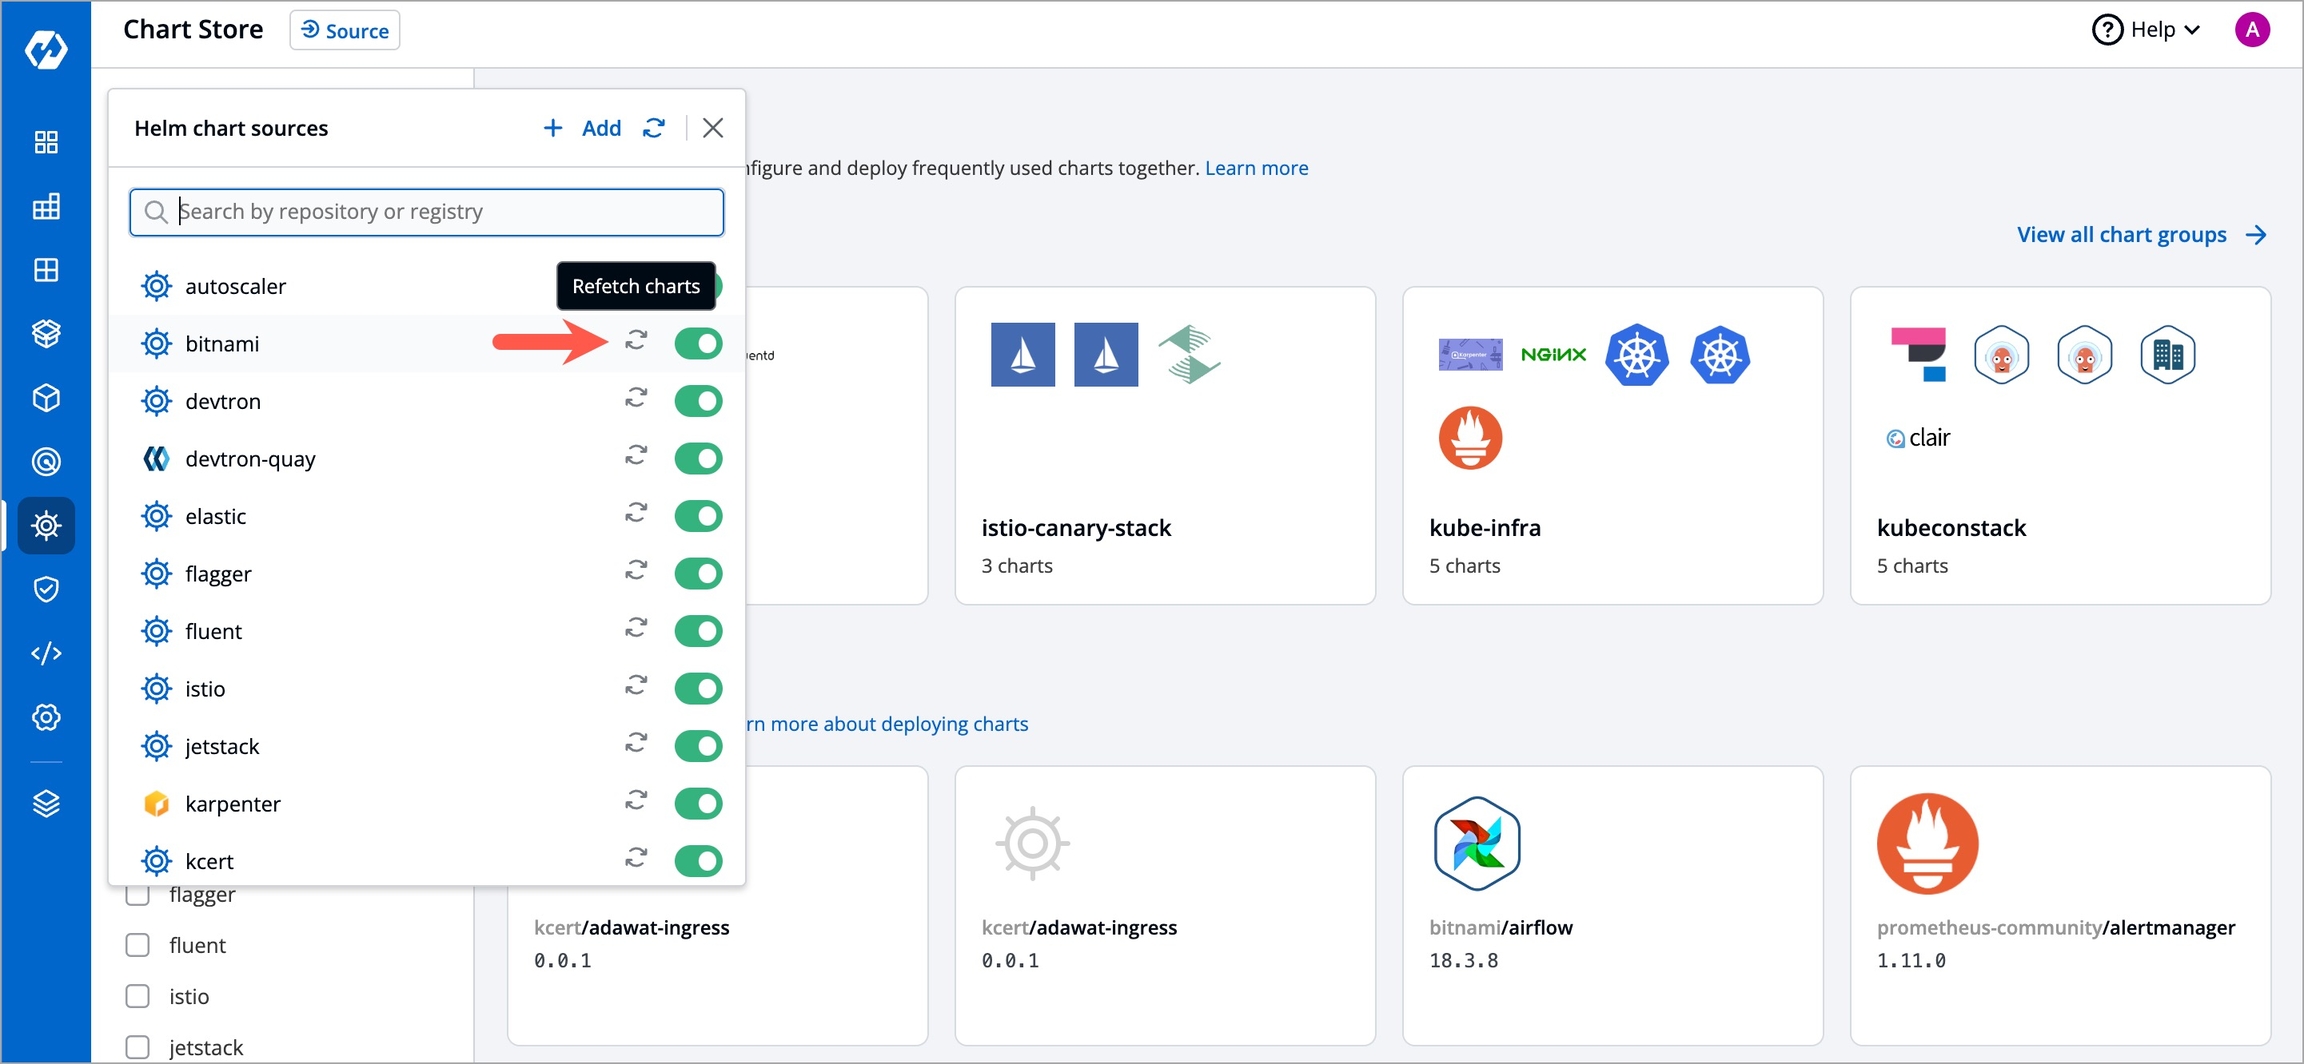Open the security shield icon in sidebar

[x=46, y=589]
